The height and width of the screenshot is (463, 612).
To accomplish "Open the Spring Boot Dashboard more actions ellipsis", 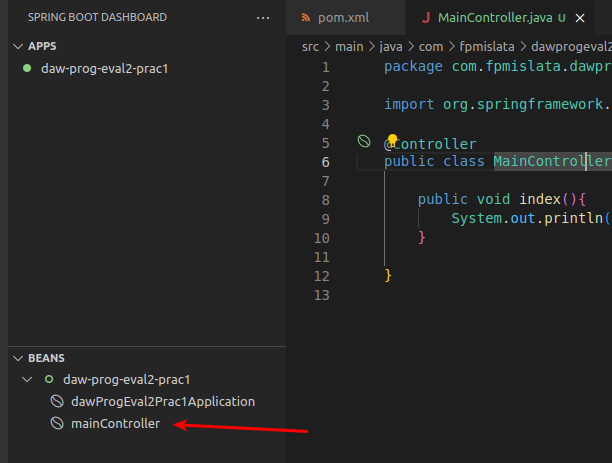I will click(x=263, y=18).
